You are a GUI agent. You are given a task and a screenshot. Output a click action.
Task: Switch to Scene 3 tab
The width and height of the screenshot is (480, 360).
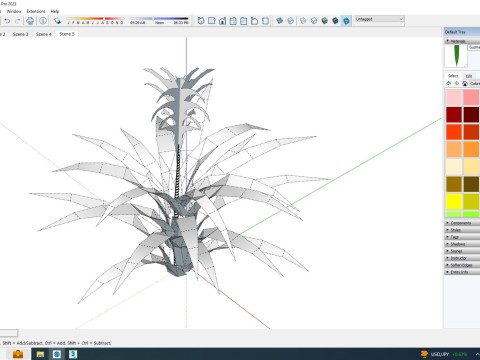tap(21, 34)
